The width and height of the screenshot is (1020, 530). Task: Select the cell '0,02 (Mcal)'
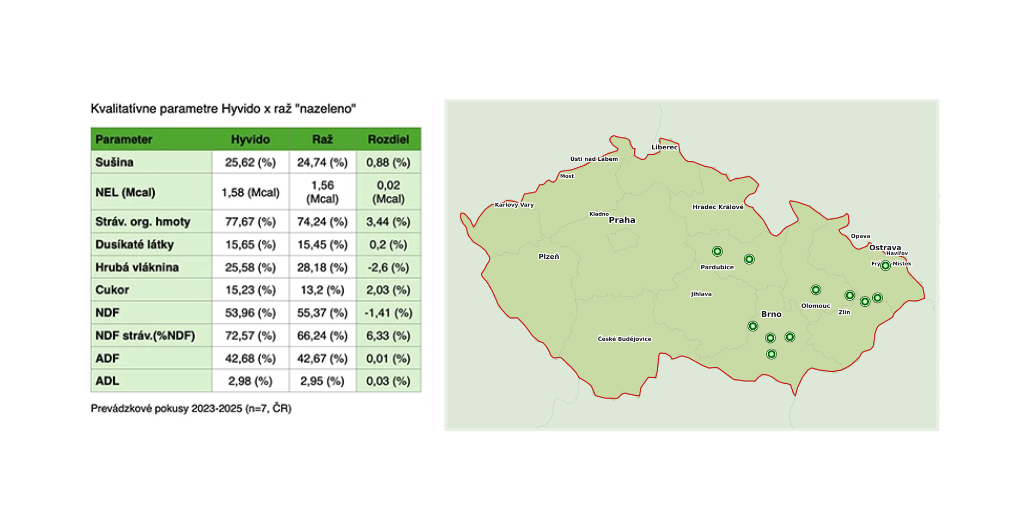tap(388, 192)
